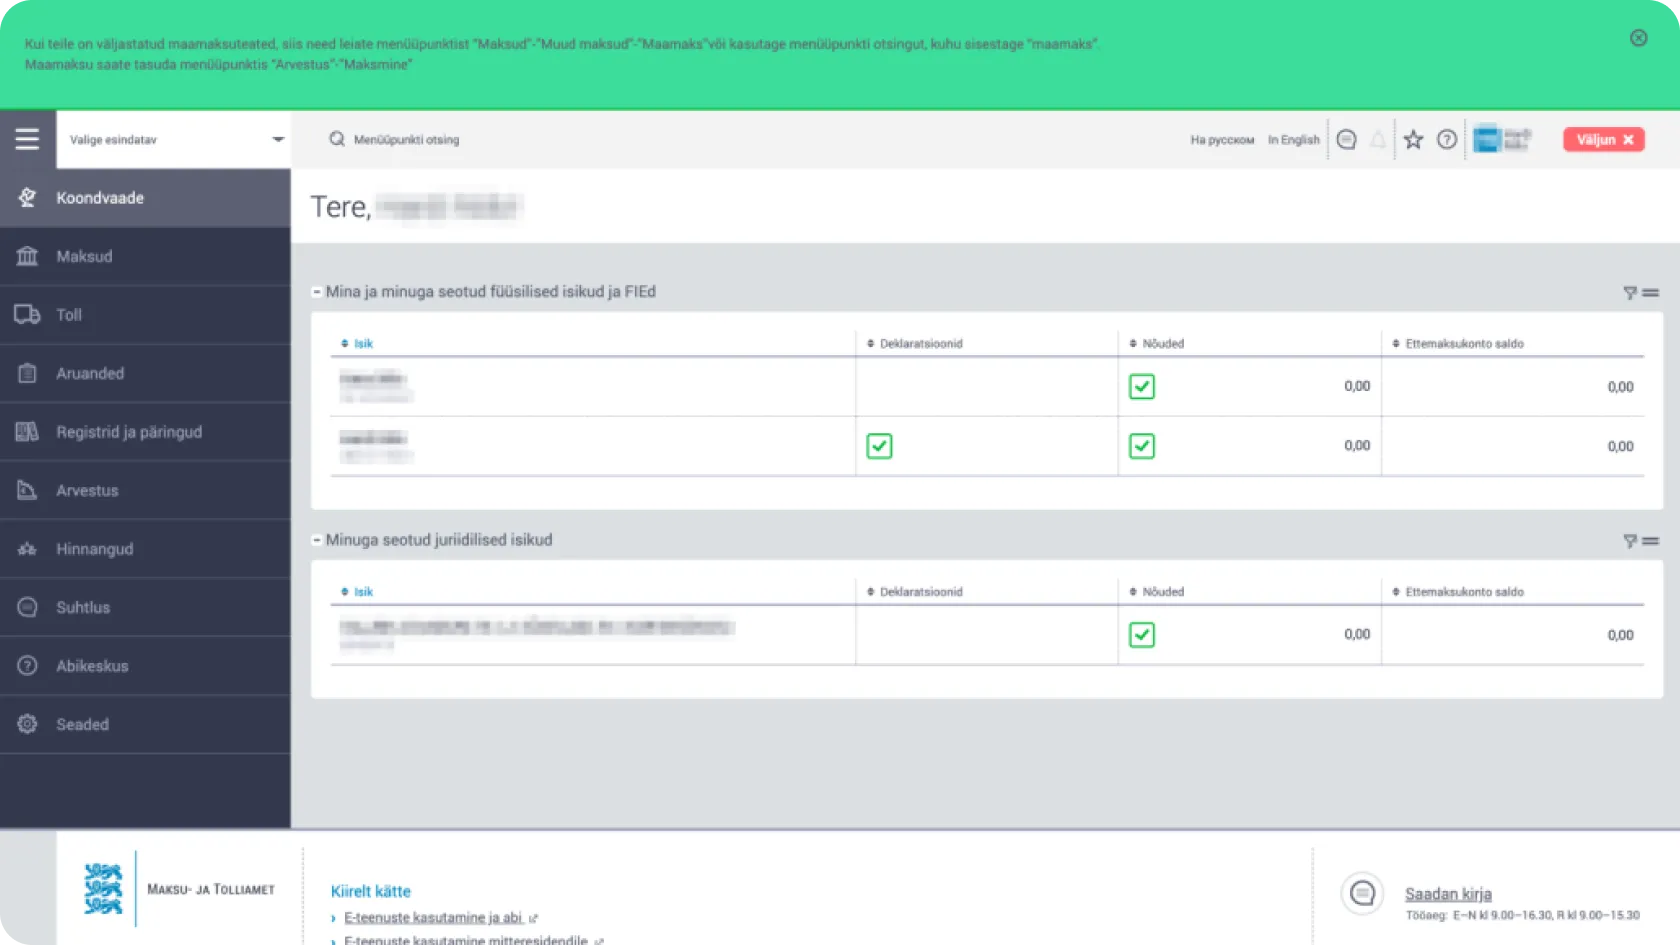Click the hamburger menu icon
The image size is (1680, 945).
pos(27,139)
